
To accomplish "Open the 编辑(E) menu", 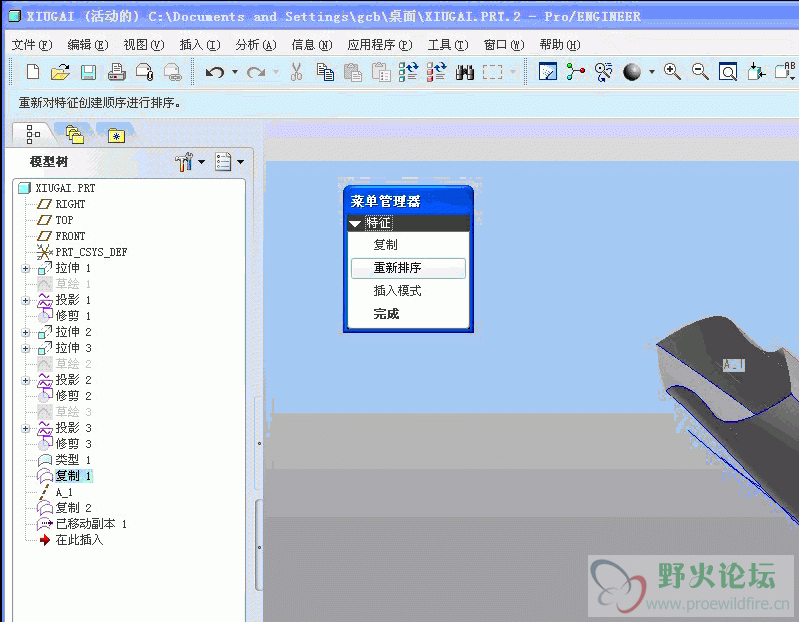I will (88, 45).
